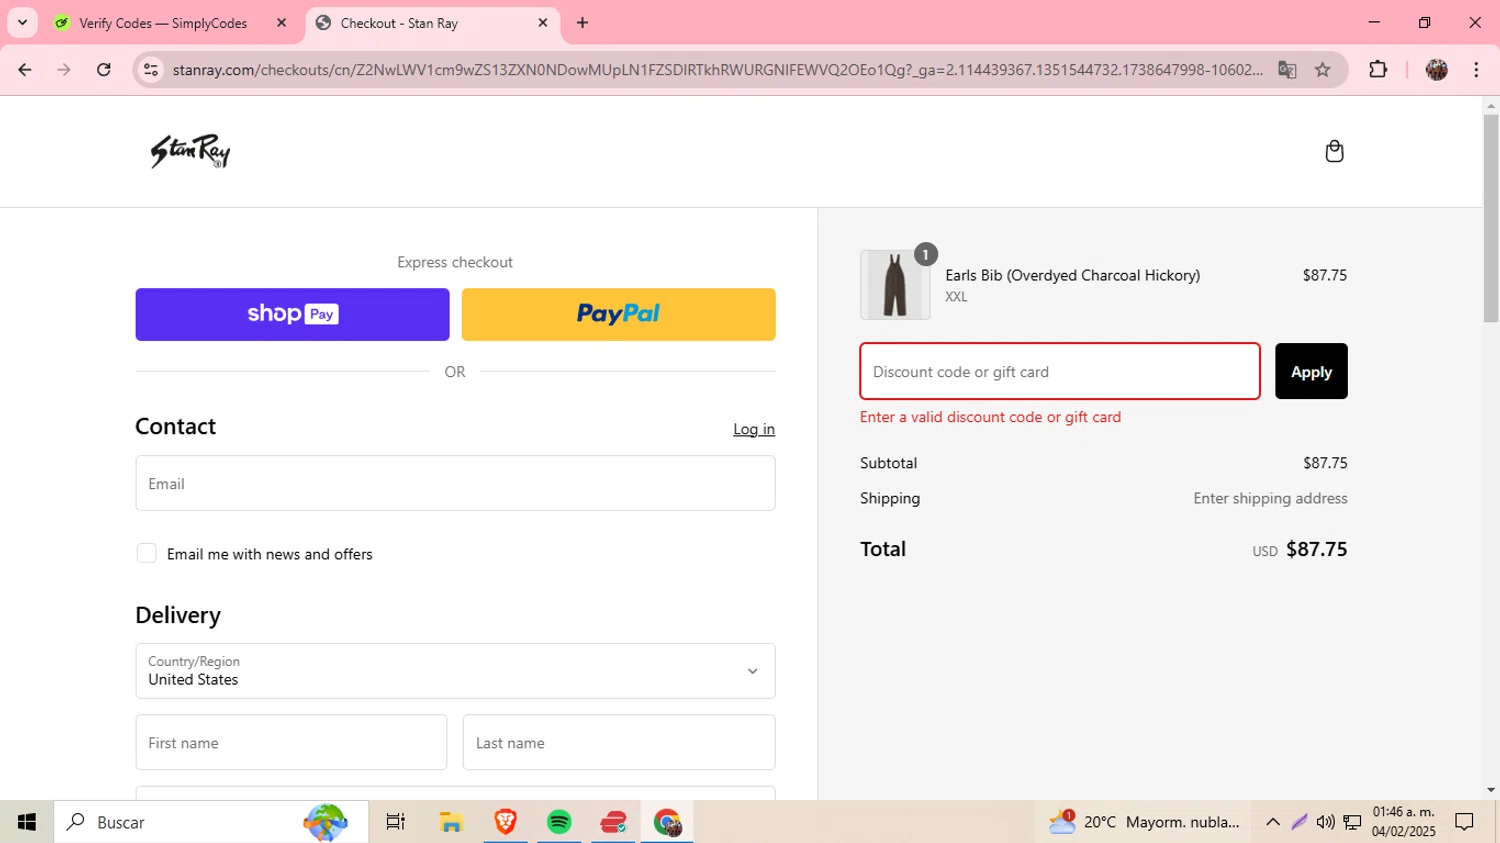Viewport: 1500px width, 843px height.
Task: Click the scrollbar down arrow
Action: pos(1491,790)
